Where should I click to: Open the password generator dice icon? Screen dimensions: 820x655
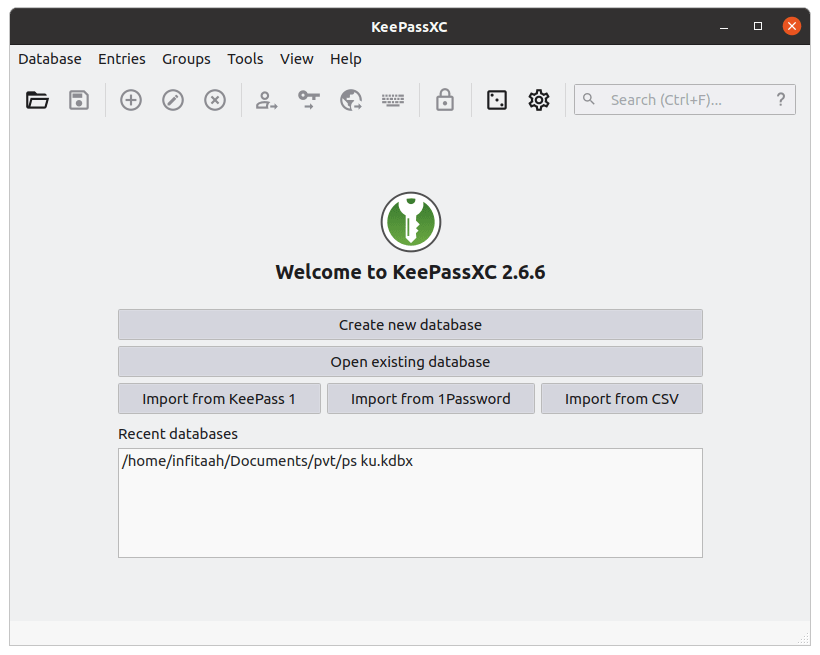(497, 100)
